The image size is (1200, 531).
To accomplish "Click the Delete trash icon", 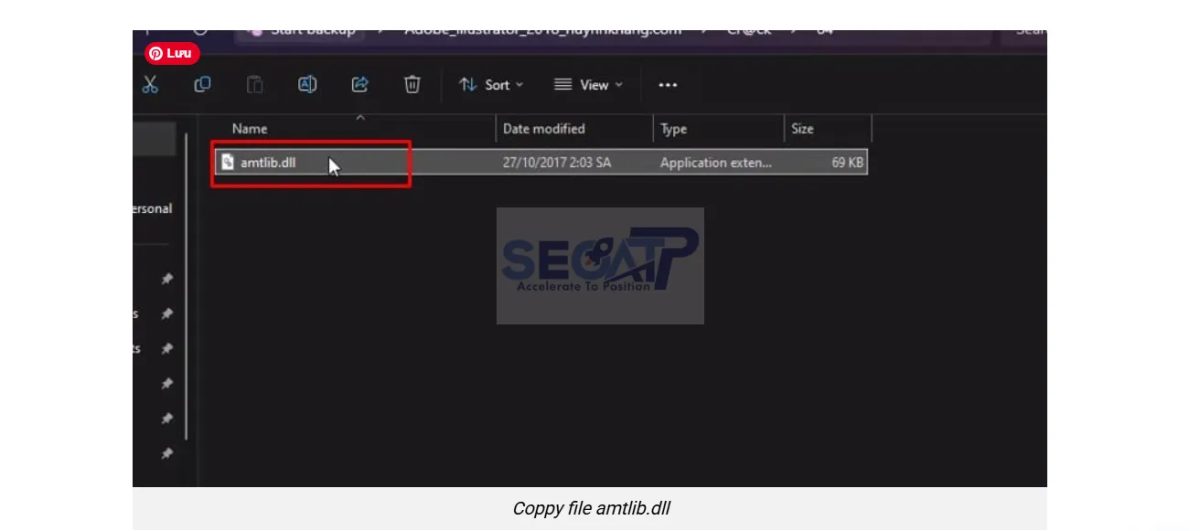I will (x=412, y=85).
